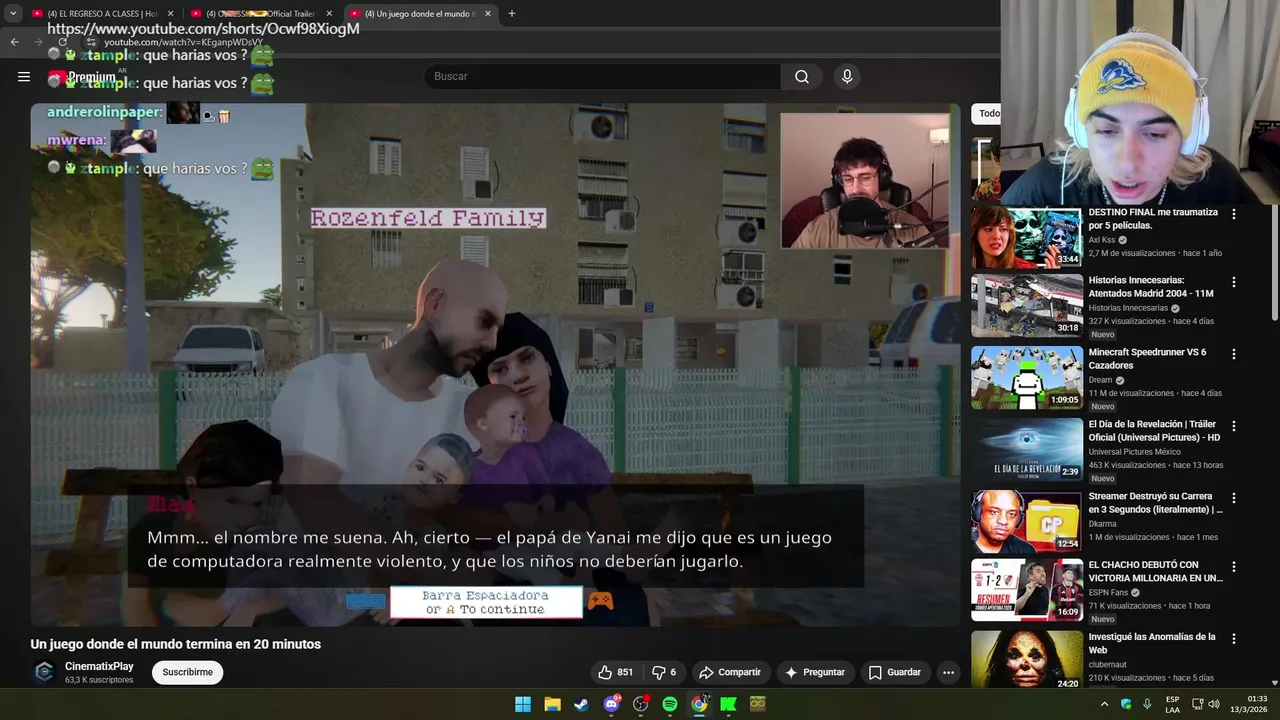Screen dimensions: 1280x720
Task: Open 'Investigué las Anomalías de la Web' thumbnail
Action: point(1027,660)
